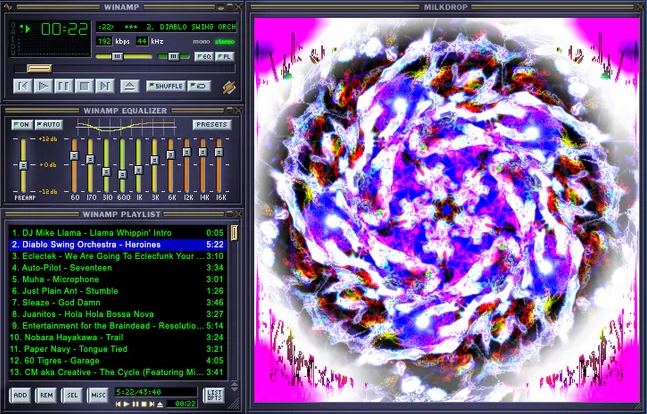The image size is (647, 414).
Task: Enable the equalizer AUTO button
Action: pyautogui.click(x=49, y=125)
